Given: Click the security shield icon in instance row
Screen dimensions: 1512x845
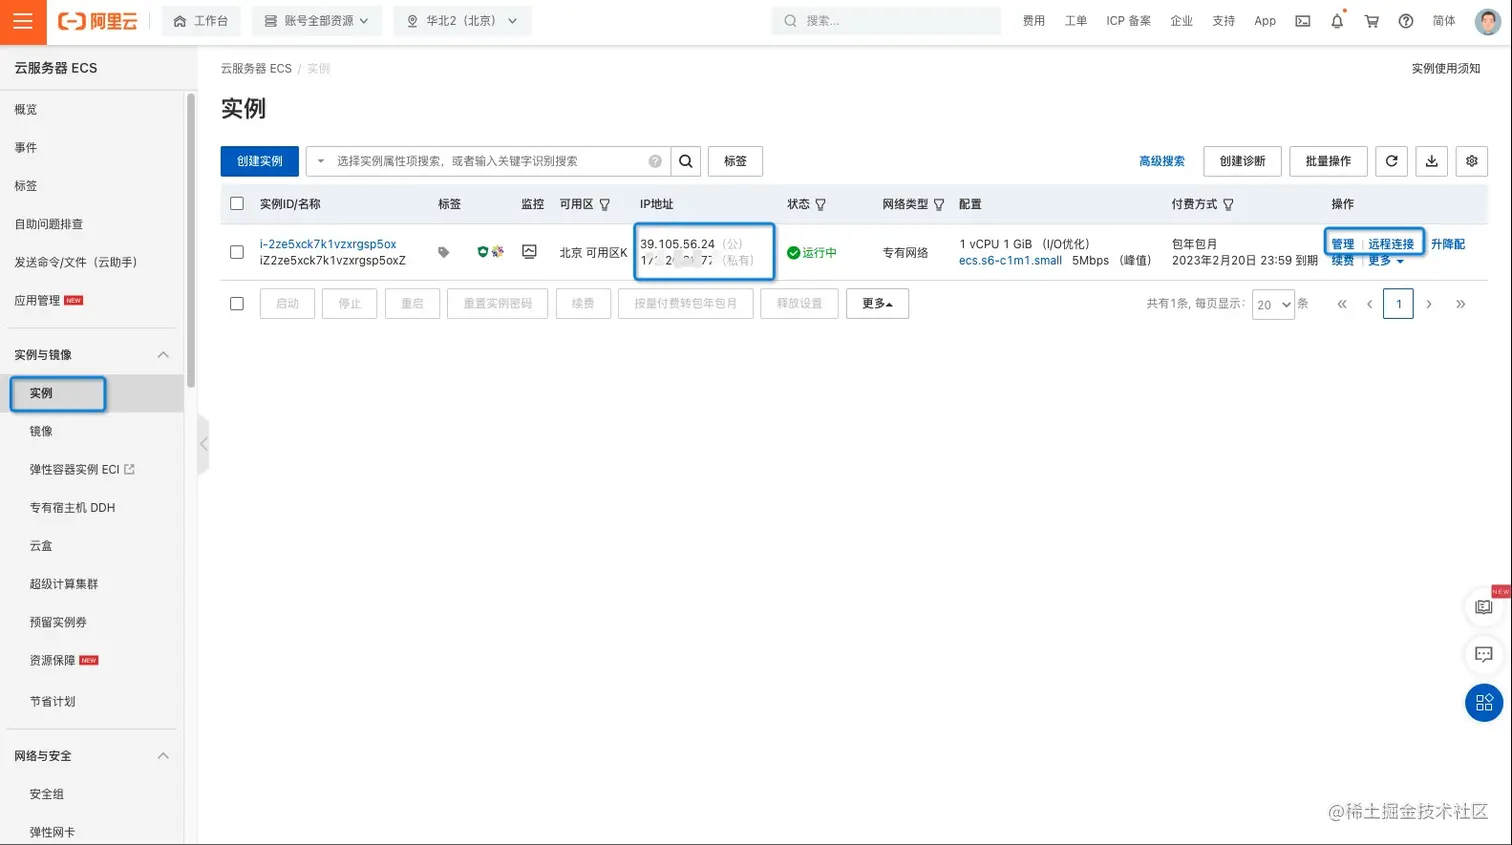Looking at the screenshot, I should pyautogui.click(x=483, y=252).
